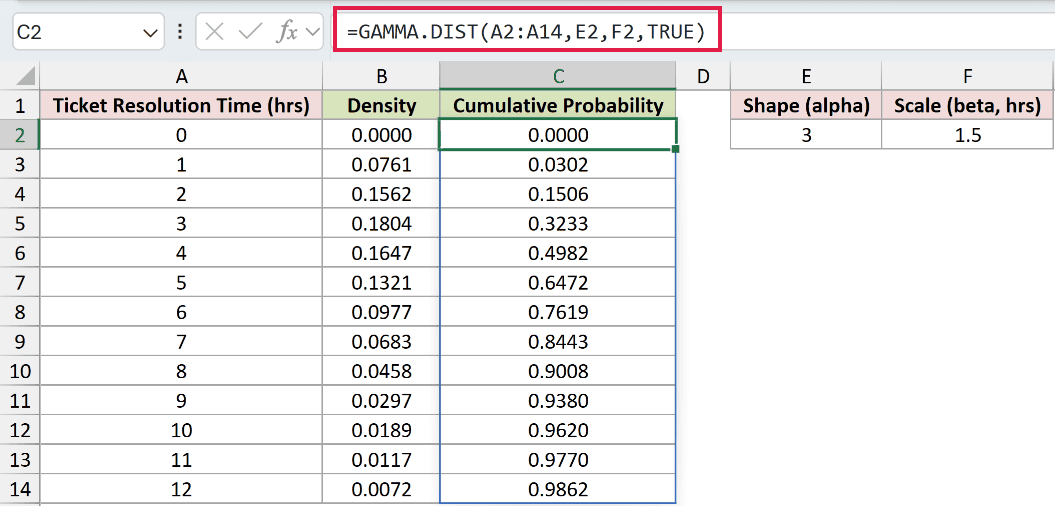This screenshot has height=506, width=1055.
Task: Select cell C9 with probability 0.8443
Action: coord(558,342)
